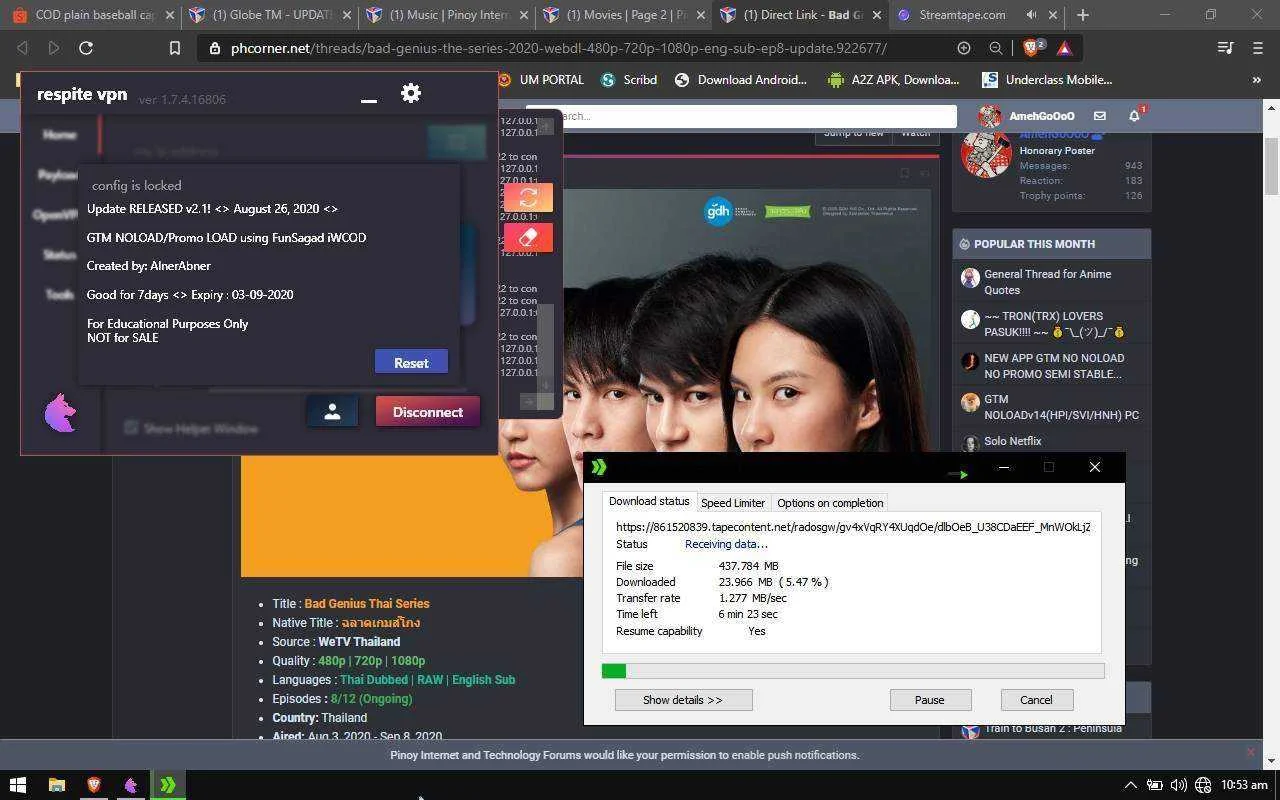Open Download Android bookmark
This screenshot has width=1280, height=800.
click(741, 80)
